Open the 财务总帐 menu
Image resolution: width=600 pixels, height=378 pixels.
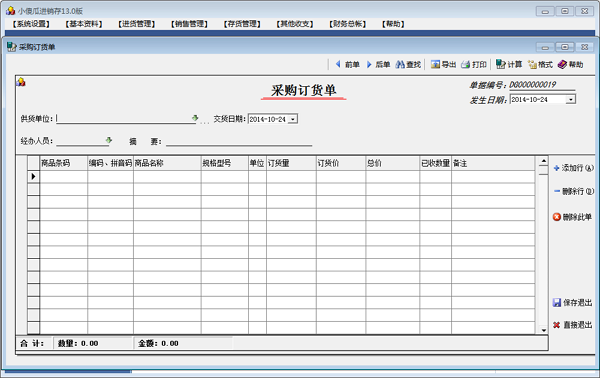tap(348, 24)
